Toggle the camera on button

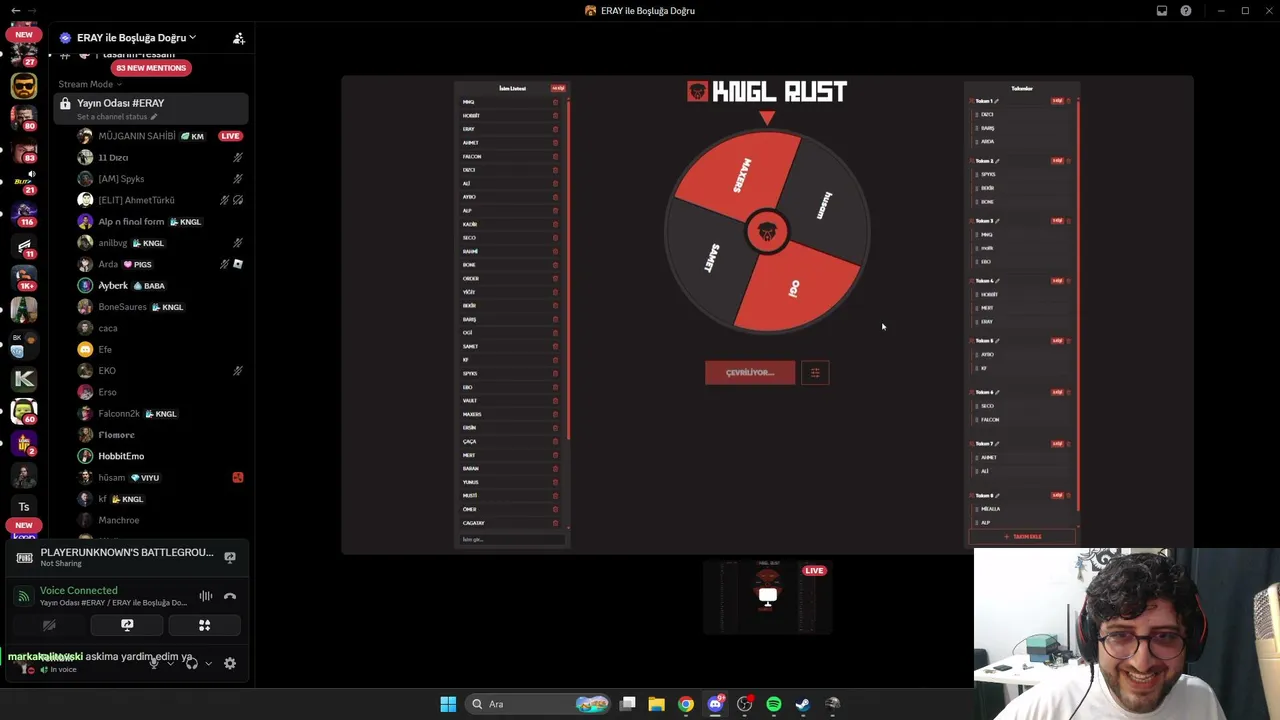point(49,625)
